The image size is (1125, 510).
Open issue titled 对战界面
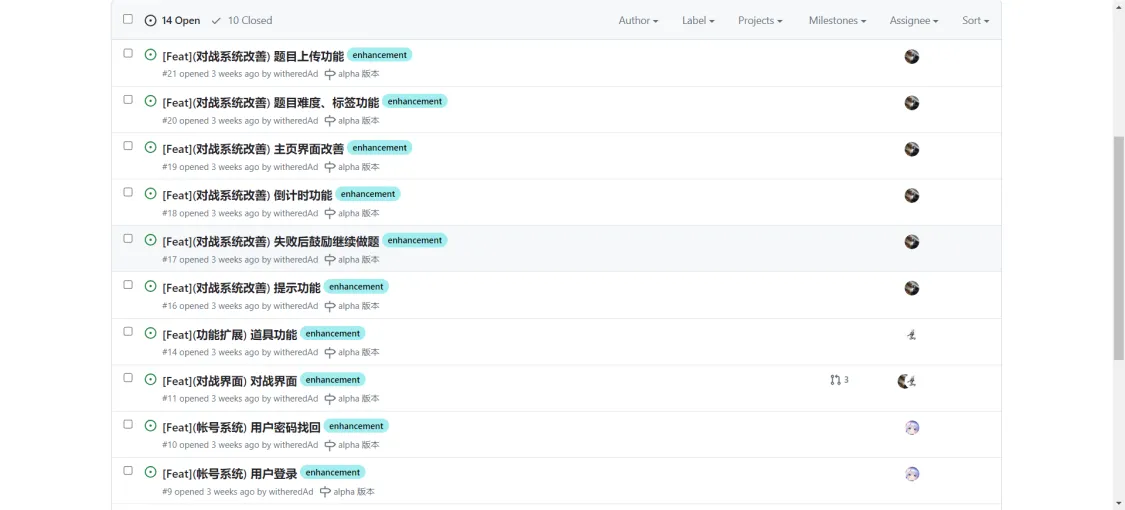pyautogui.click(x=230, y=380)
